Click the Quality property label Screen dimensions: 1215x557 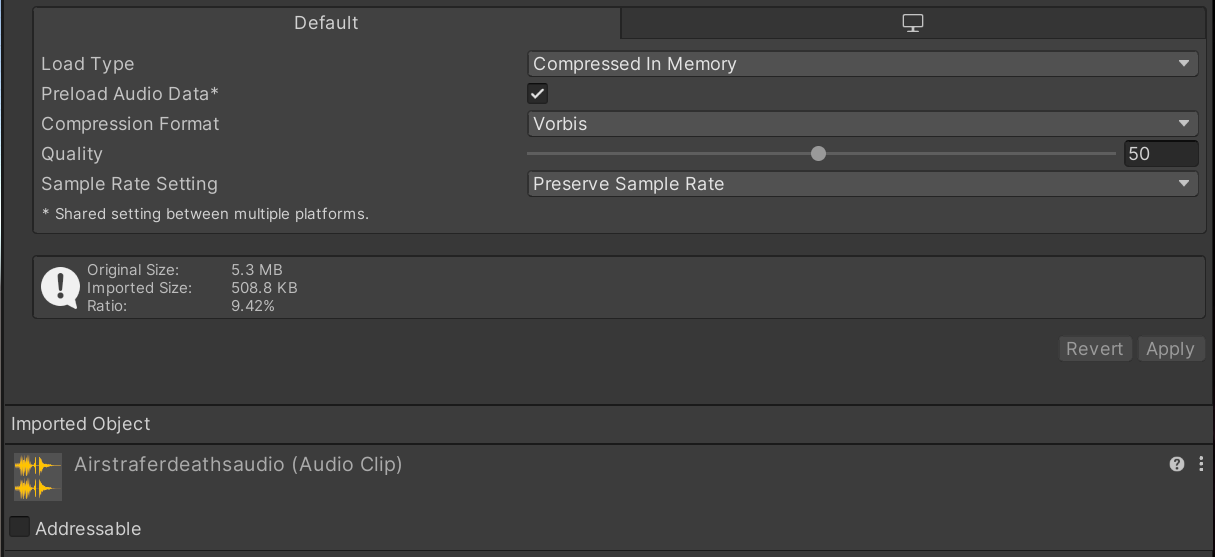click(x=72, y=154)
